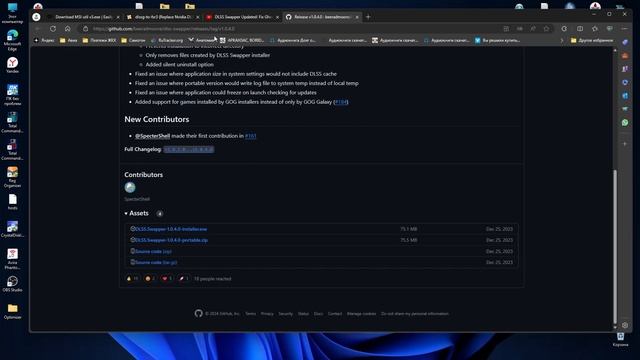Click the page vertical scrollbar thumb
This screenshot has height=360, width=640.
coord(615,247)
